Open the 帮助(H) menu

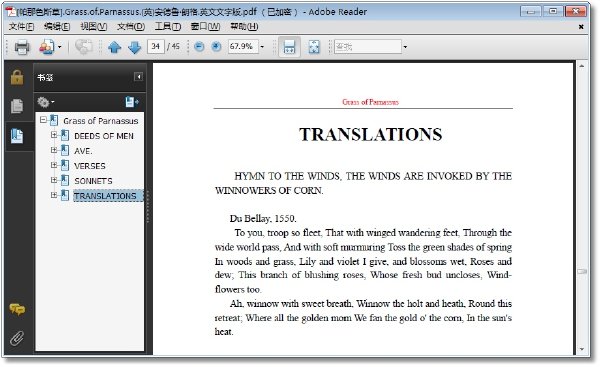(x=244, y=26)
